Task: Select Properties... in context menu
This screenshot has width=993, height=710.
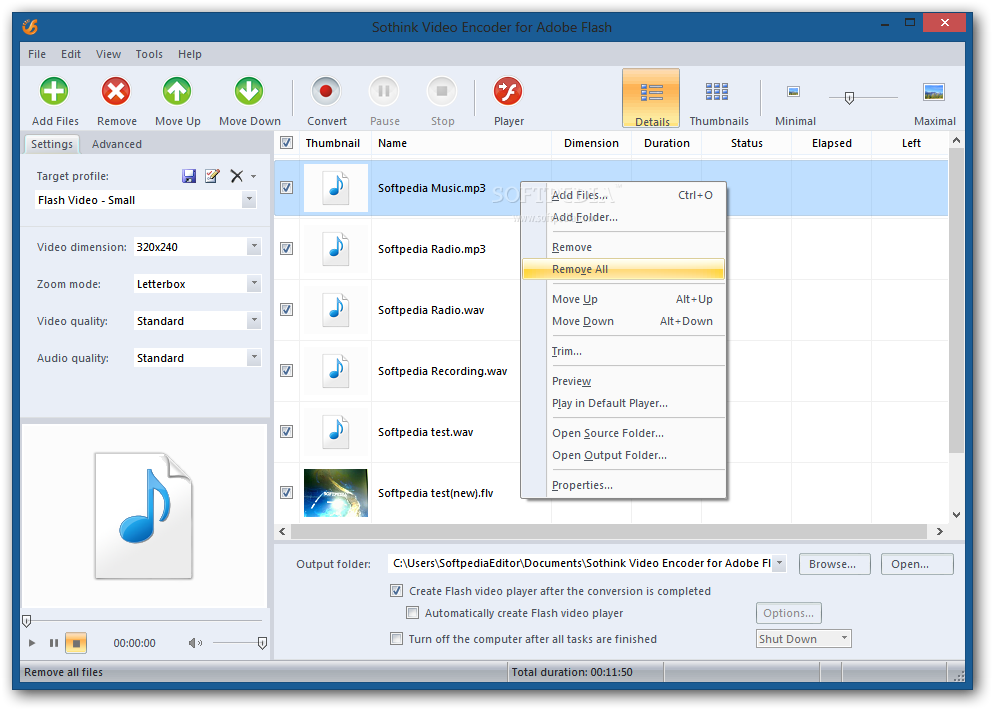Action: [x=623, y=485]
